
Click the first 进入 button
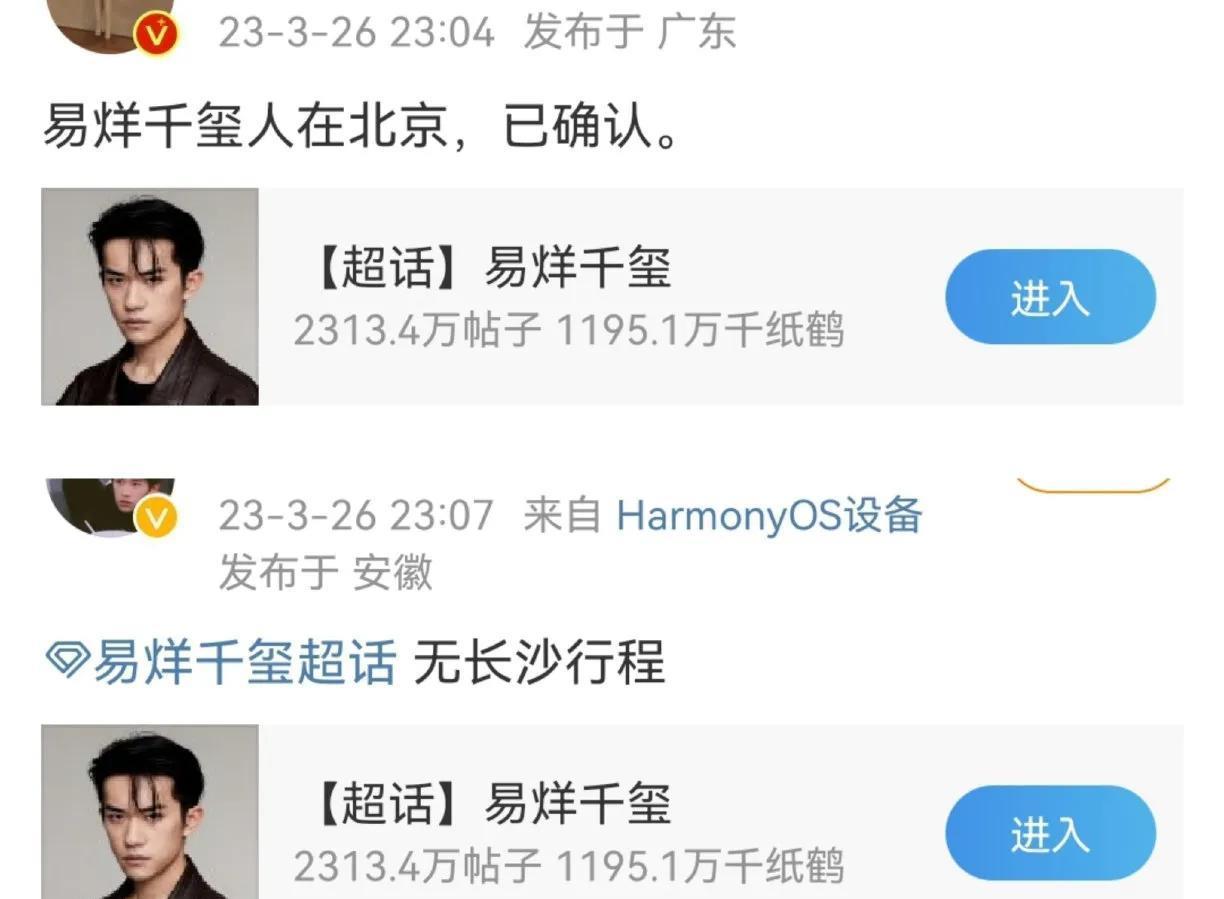(1050, 297)
